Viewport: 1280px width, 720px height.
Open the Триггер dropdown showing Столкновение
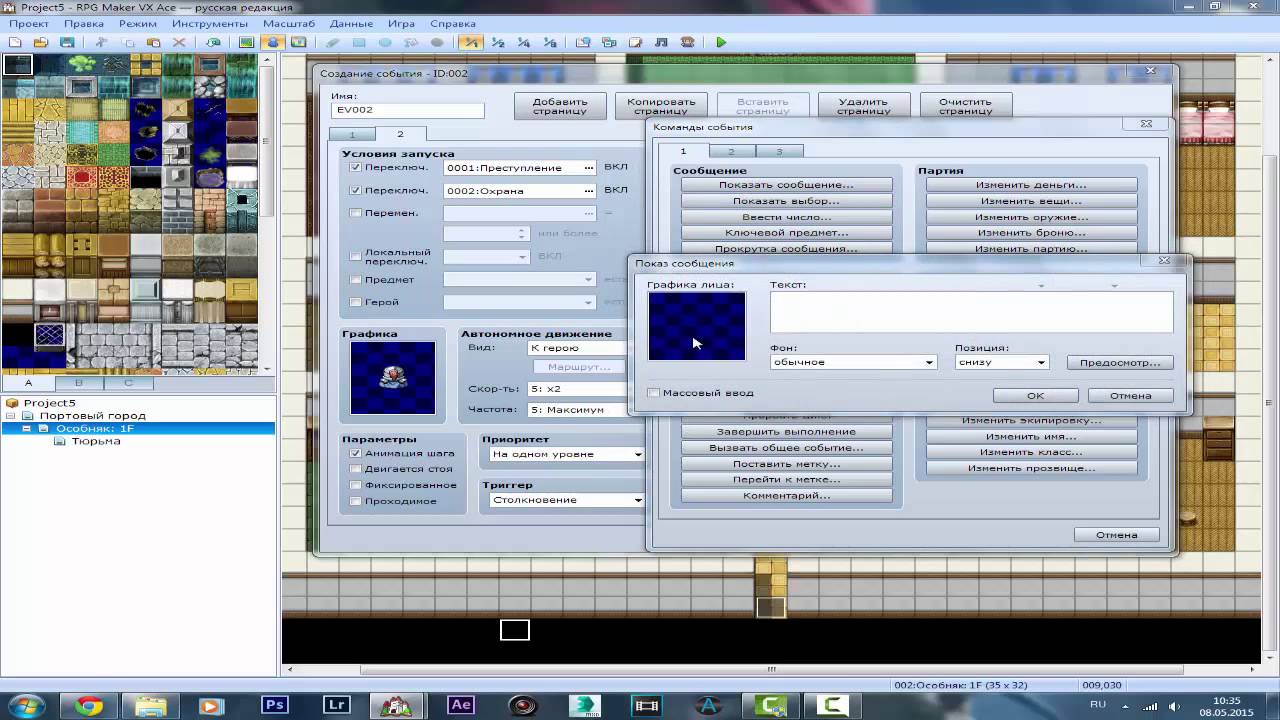click(x=567, y=500)
